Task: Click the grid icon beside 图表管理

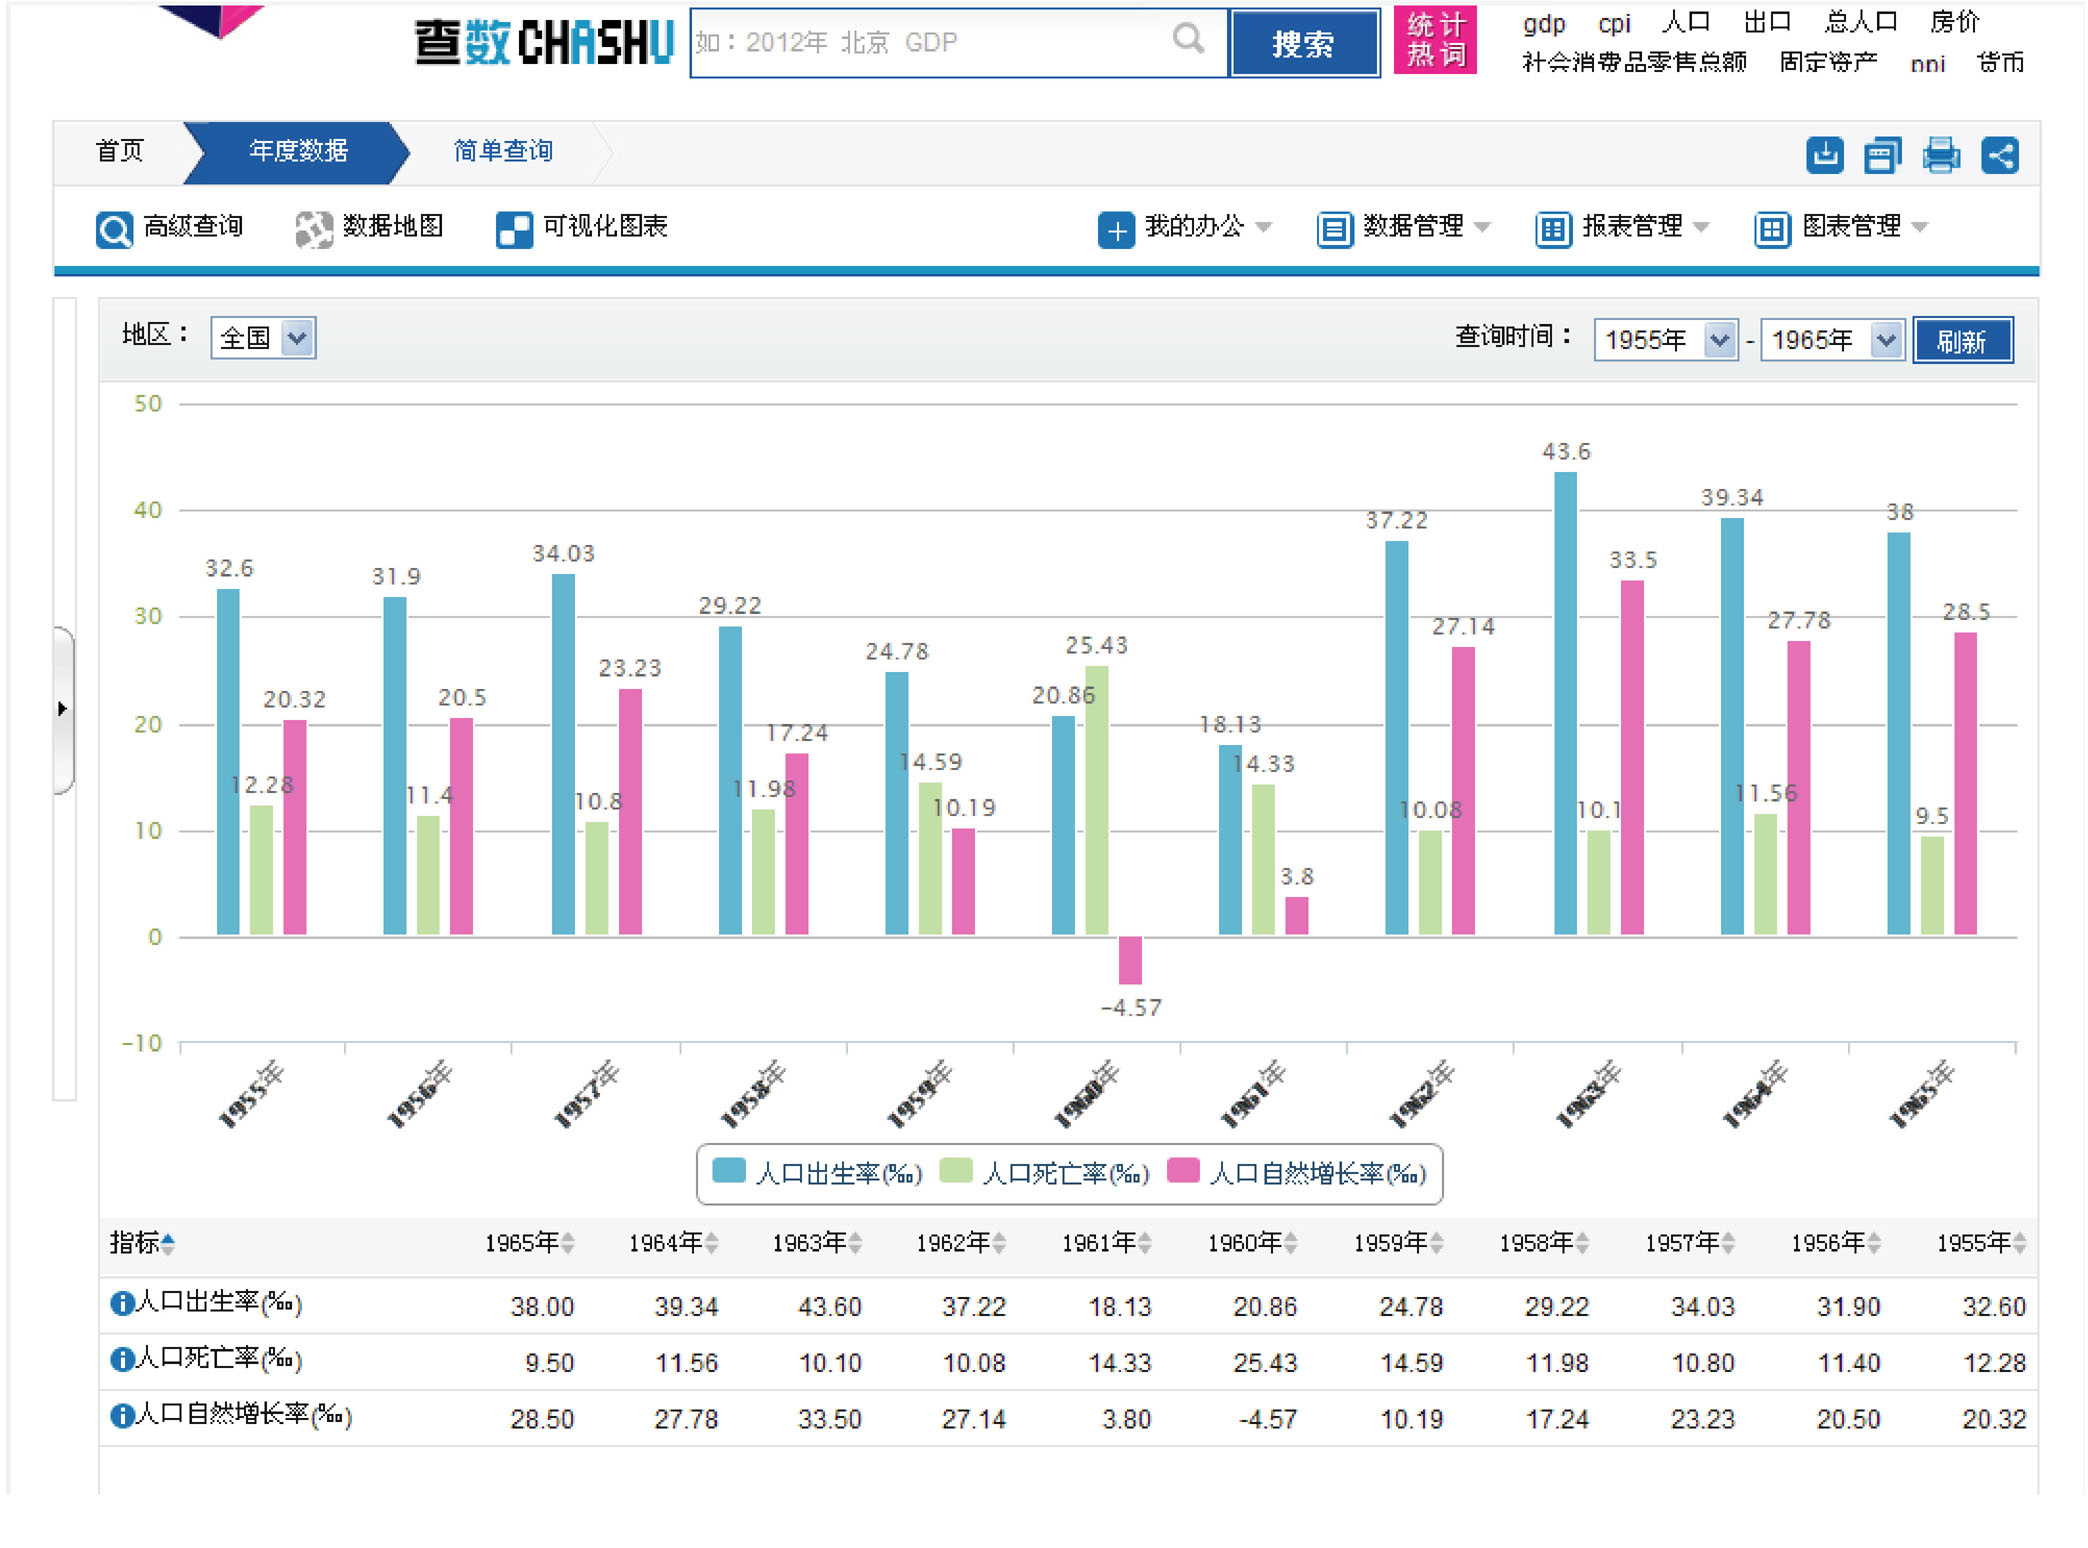Action: click(1772, 229)
